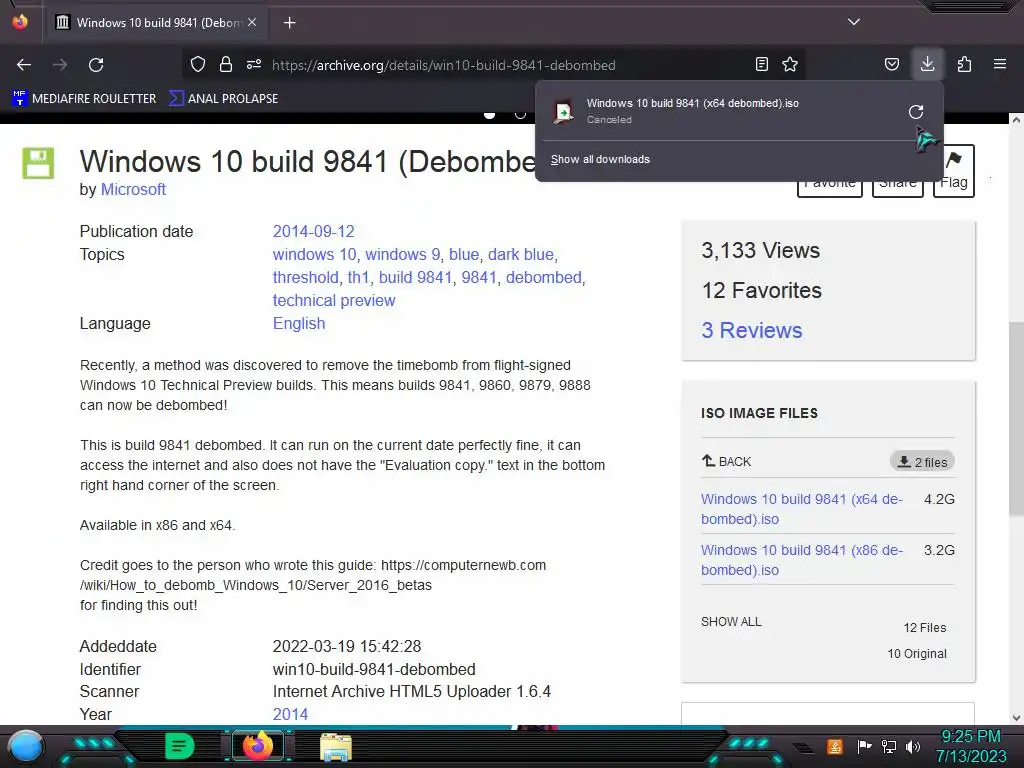
Task: Open MEDIAFIRE ROULETTER bookmark
Action: pyautogui.click(x=84, y=99)
